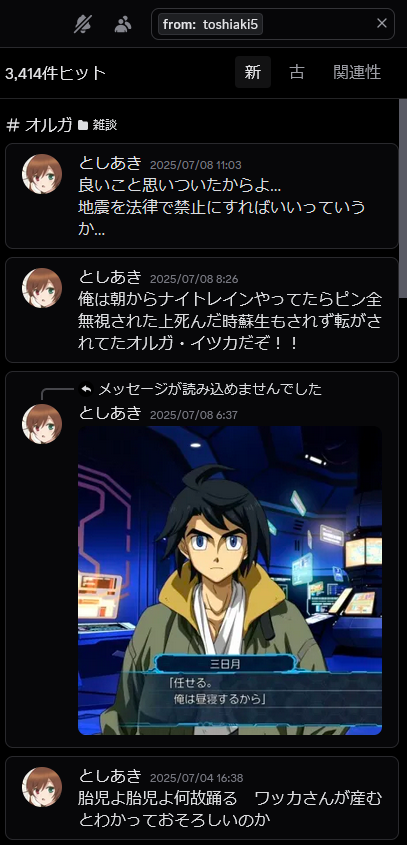
Task: Open the 三日月 anime image attachment
Action: click(230, 580)
